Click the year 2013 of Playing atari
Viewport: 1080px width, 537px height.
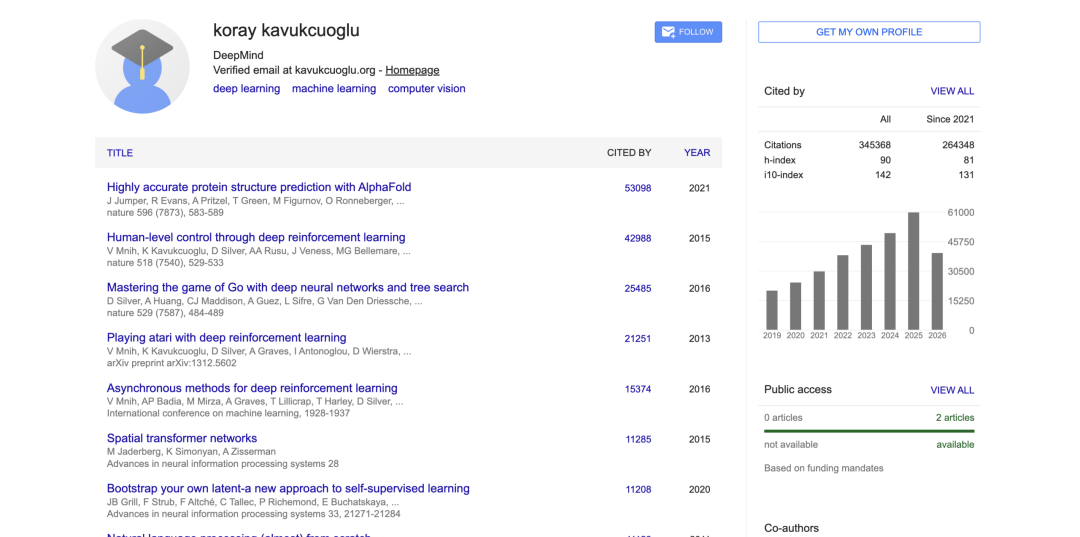tap(699, 339)
